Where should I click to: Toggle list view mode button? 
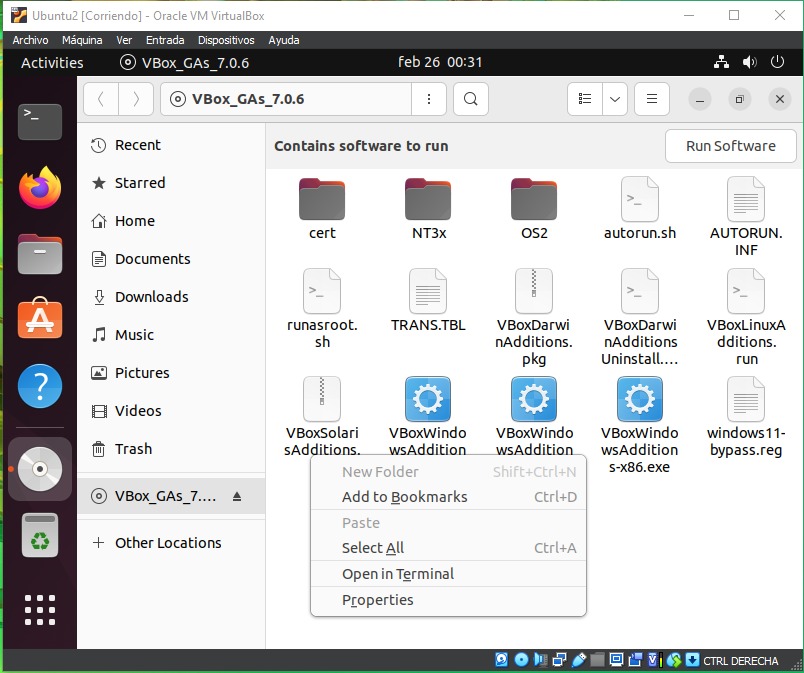coord(586,99)
